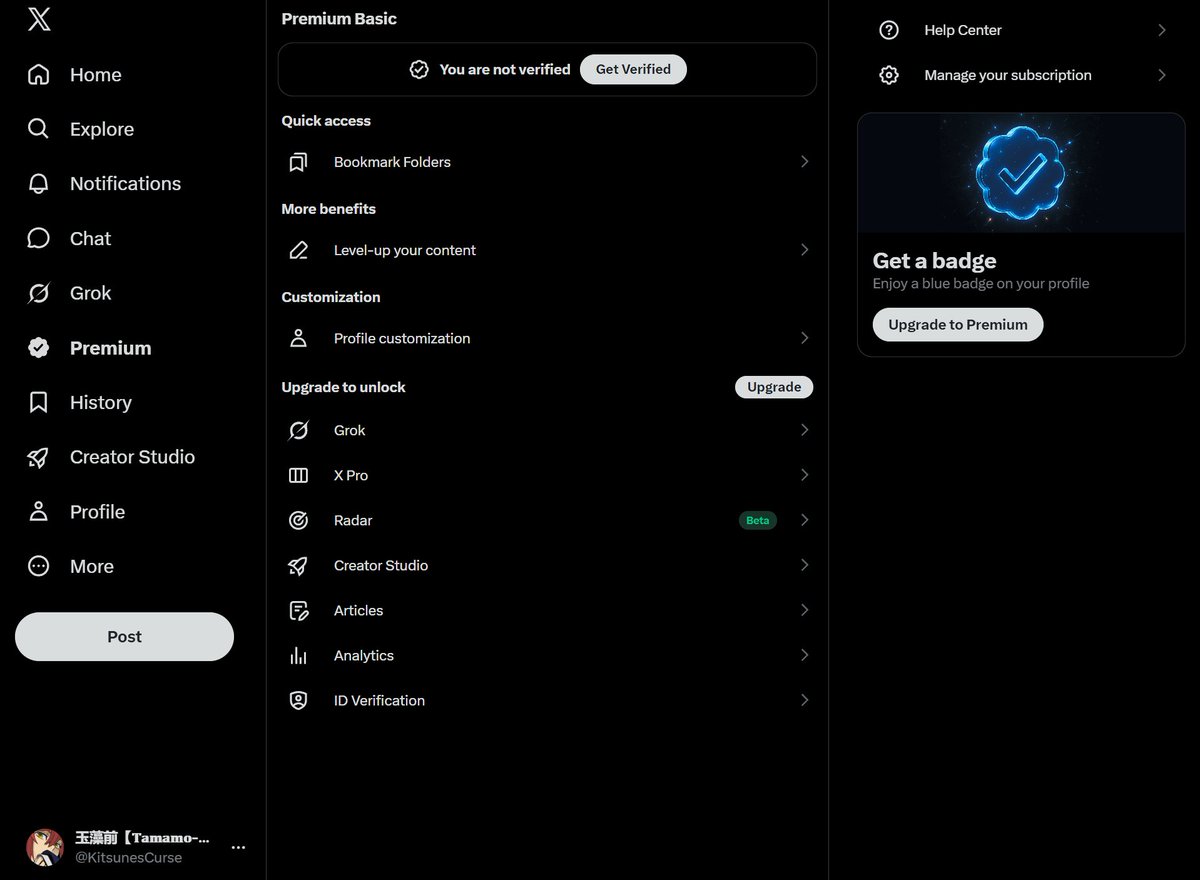Screen dimensions: 1200x880
Task: Click the Creator Studio rocket icon in list
Action: click(298, 565)
